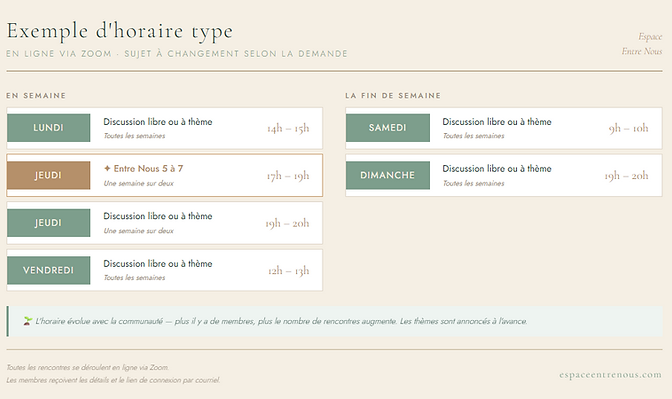672x399 pixels.
Task: Click Lundi's Discussion libre ou à thème title
Action: click(x=158, y=122)
